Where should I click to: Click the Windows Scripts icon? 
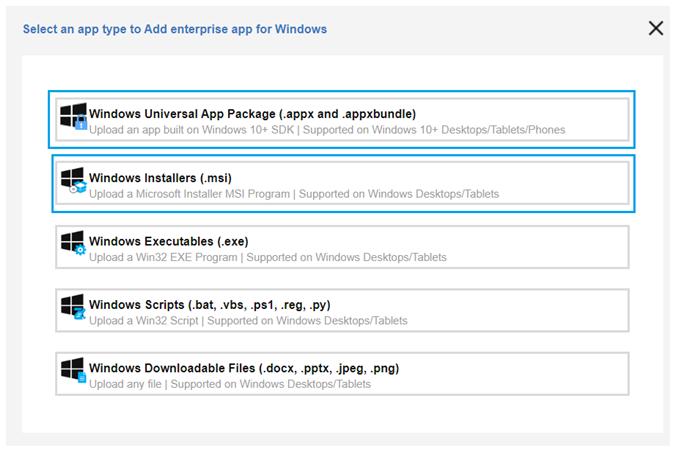pyautogui.click(x=73, y=307)
